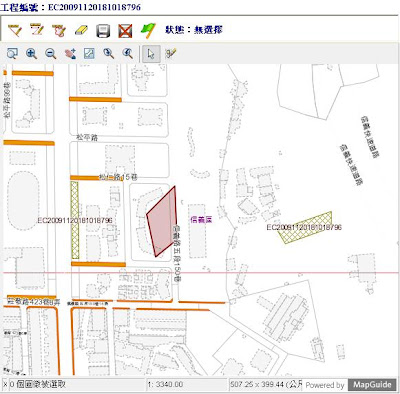This screenshot has height=394, width=400.
Task: Click the red X cancel icon
Action: (125, 31)
